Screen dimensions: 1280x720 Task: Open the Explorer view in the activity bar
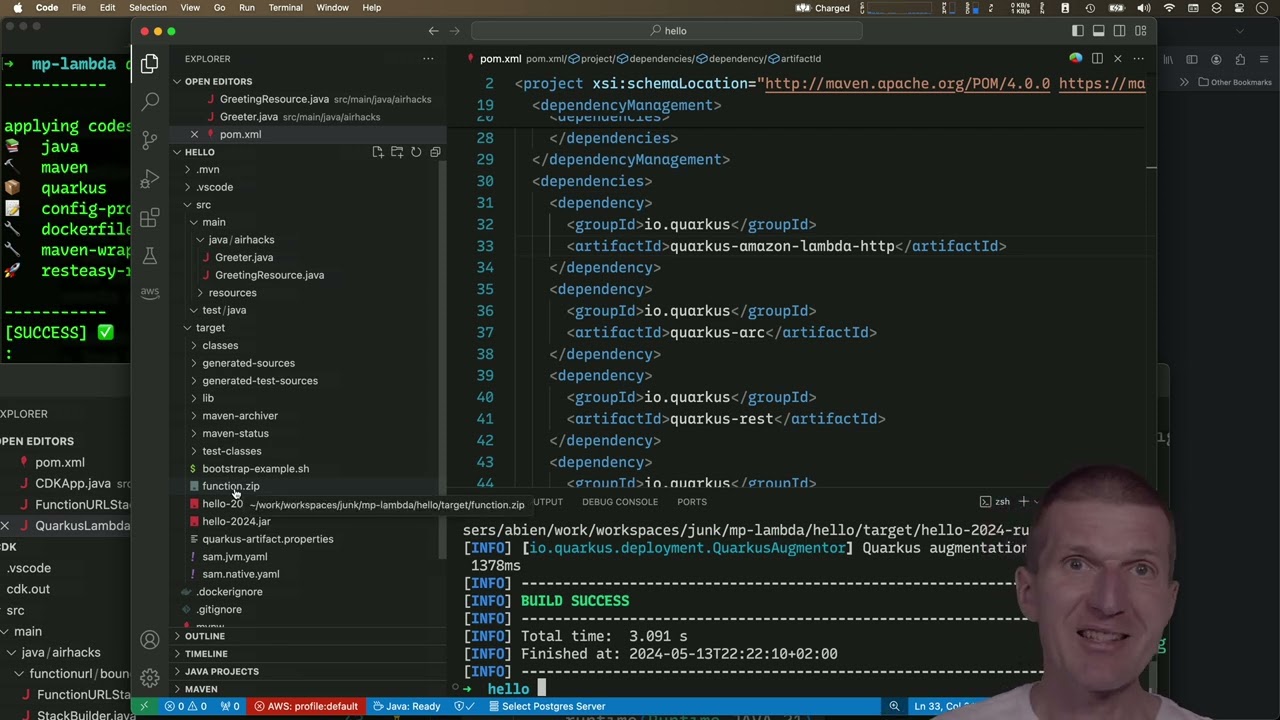(x=150, y=64)
